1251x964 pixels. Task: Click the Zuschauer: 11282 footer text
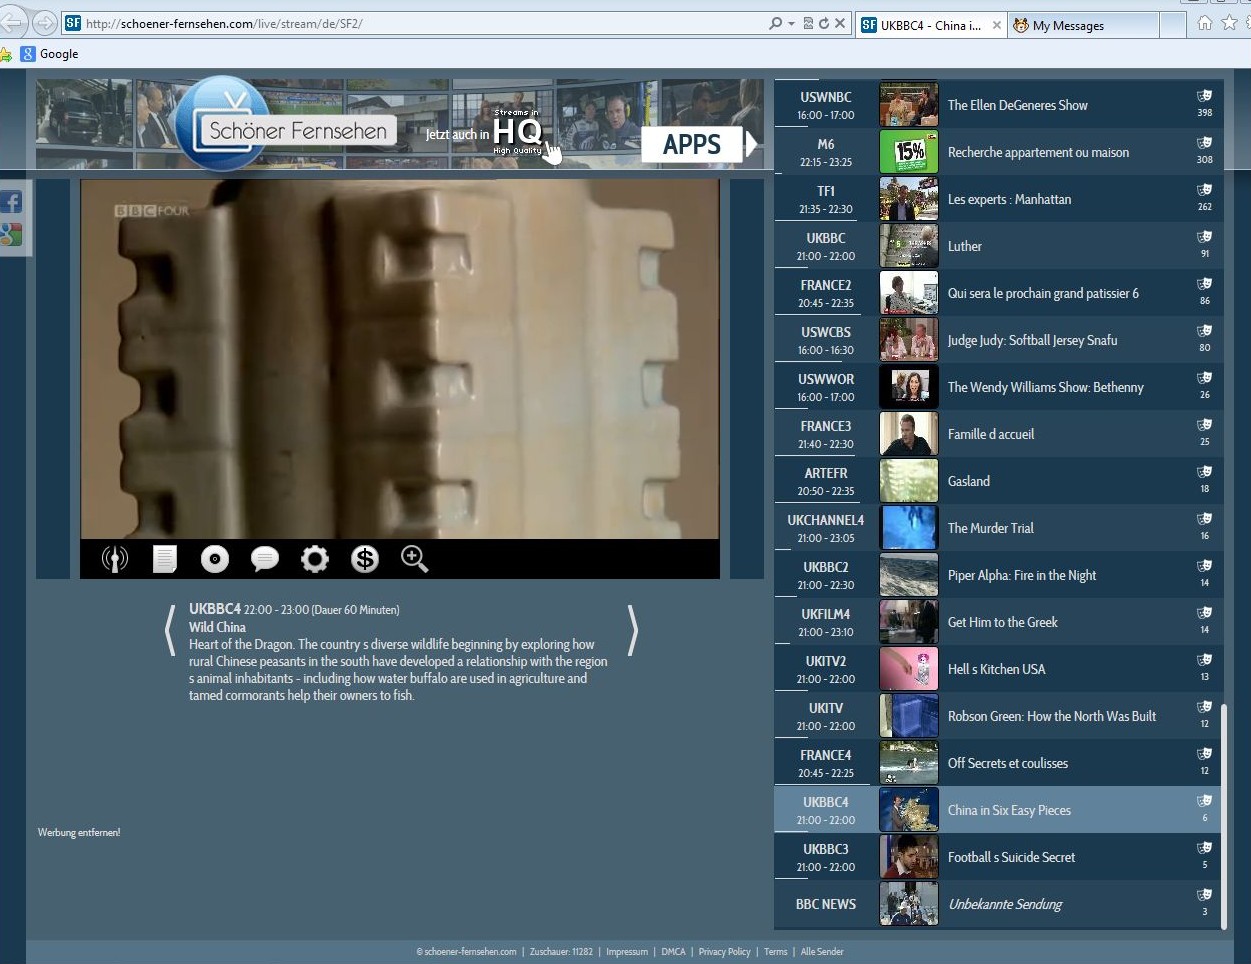(561, 951)
